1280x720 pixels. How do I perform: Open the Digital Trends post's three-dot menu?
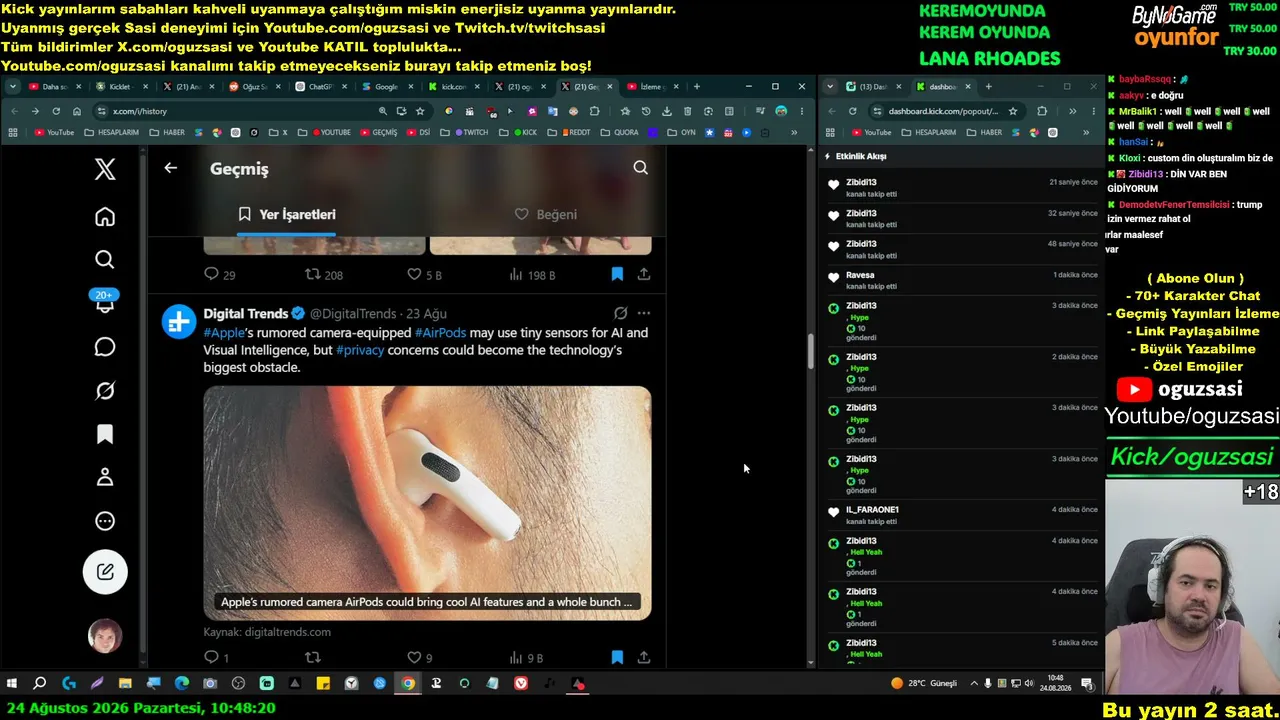[644, 313]
